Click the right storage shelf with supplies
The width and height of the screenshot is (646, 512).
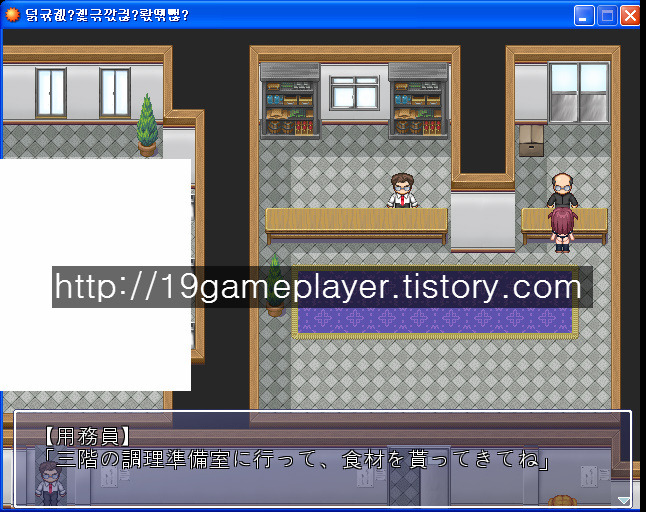click(x=418, y=101)
